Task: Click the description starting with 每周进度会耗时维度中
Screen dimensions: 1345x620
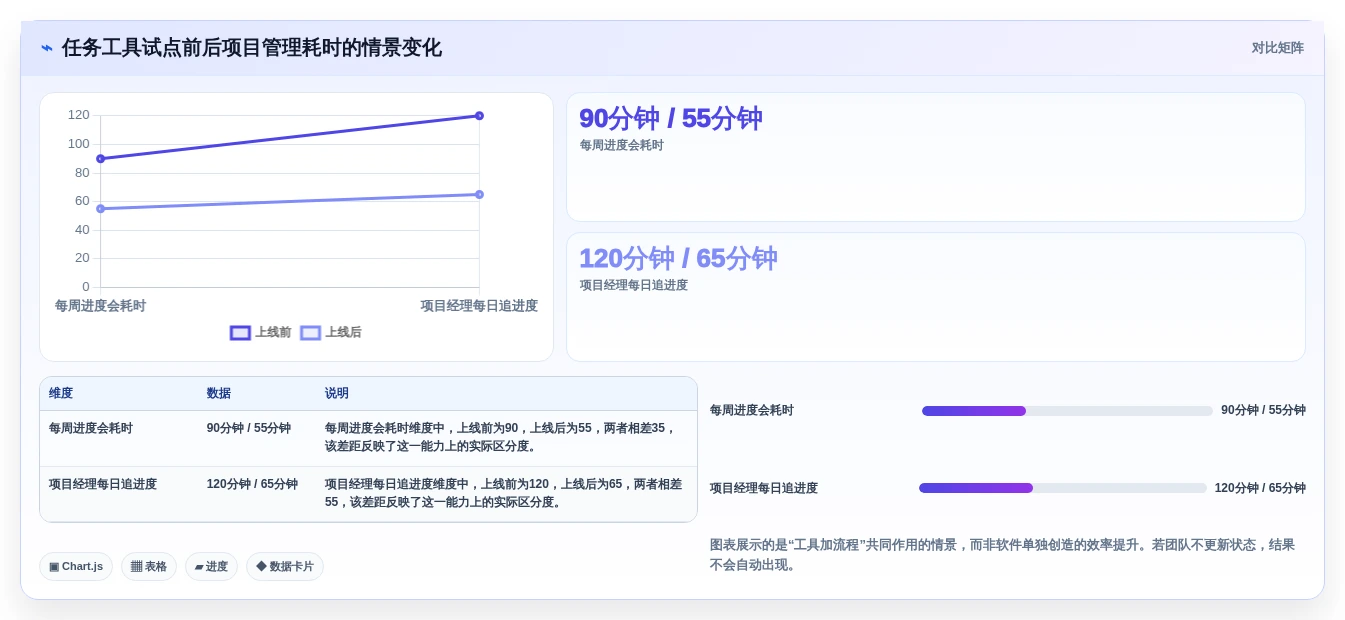Action: click(x=506, y=438)
